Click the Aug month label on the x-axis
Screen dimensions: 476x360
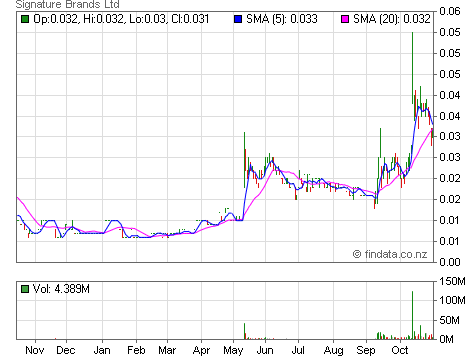click(334, 351)
